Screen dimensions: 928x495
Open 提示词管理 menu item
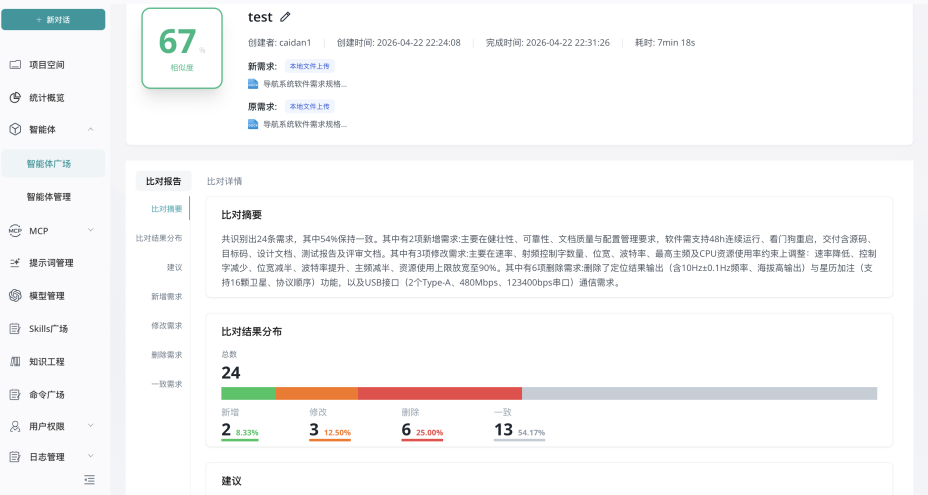[53, 263]
